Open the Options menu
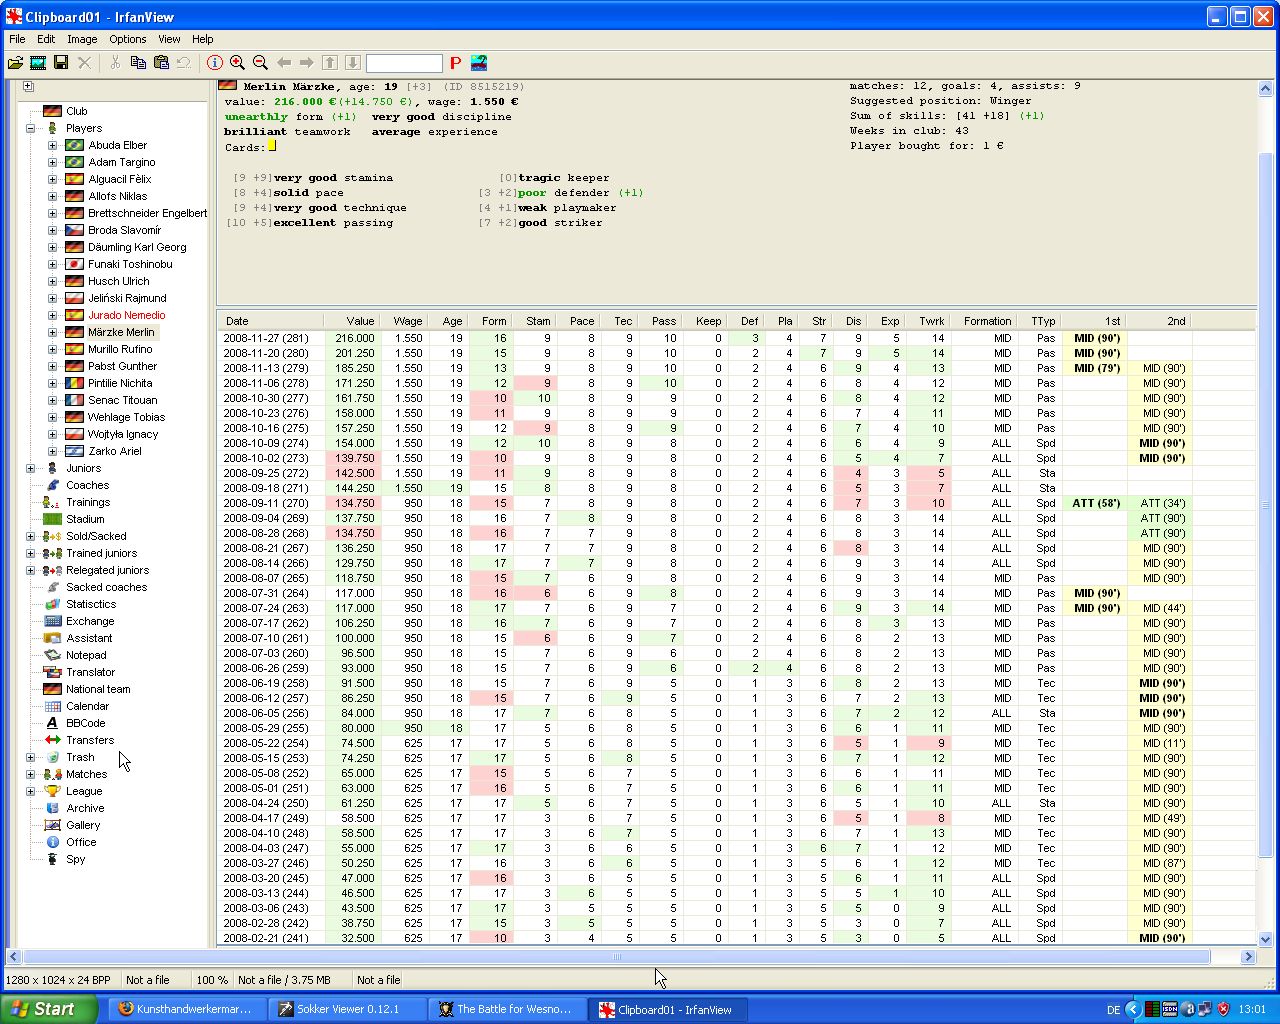Viewport: 1280px width, 1024px height. [x=127, y=39]
